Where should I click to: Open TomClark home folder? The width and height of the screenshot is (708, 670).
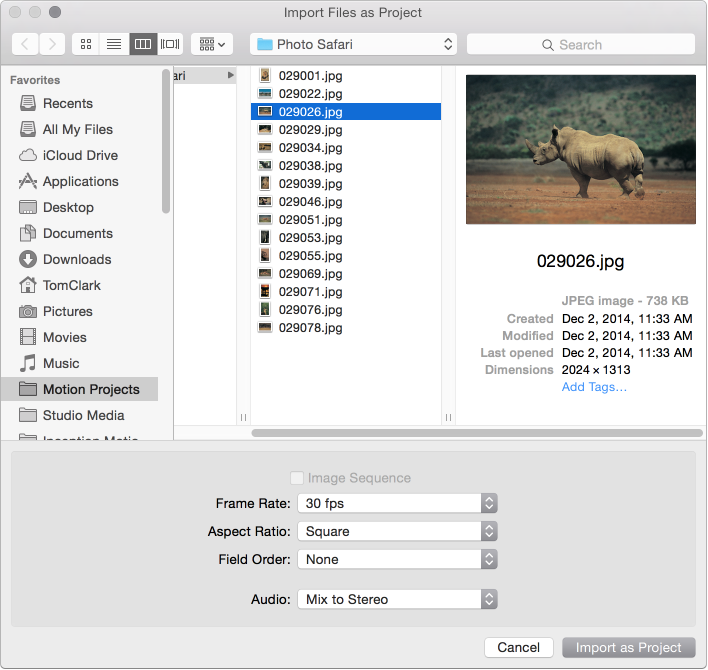coord(79,285)
